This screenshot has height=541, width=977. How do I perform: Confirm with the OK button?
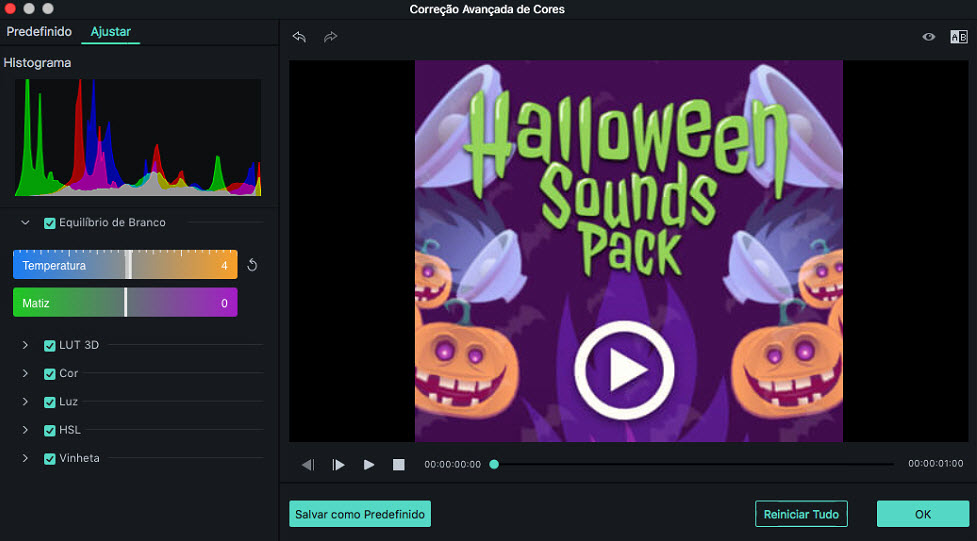click(923, 514)
